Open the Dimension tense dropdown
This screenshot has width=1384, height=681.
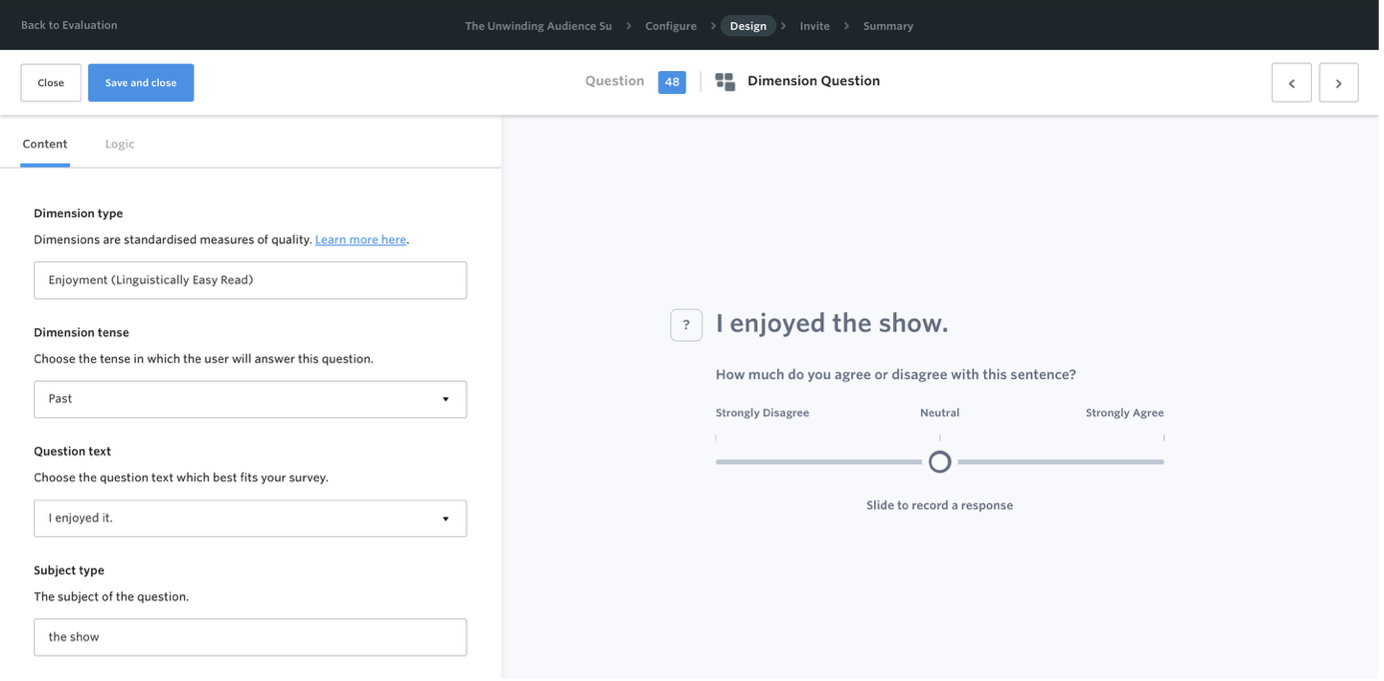pos(250,399)
